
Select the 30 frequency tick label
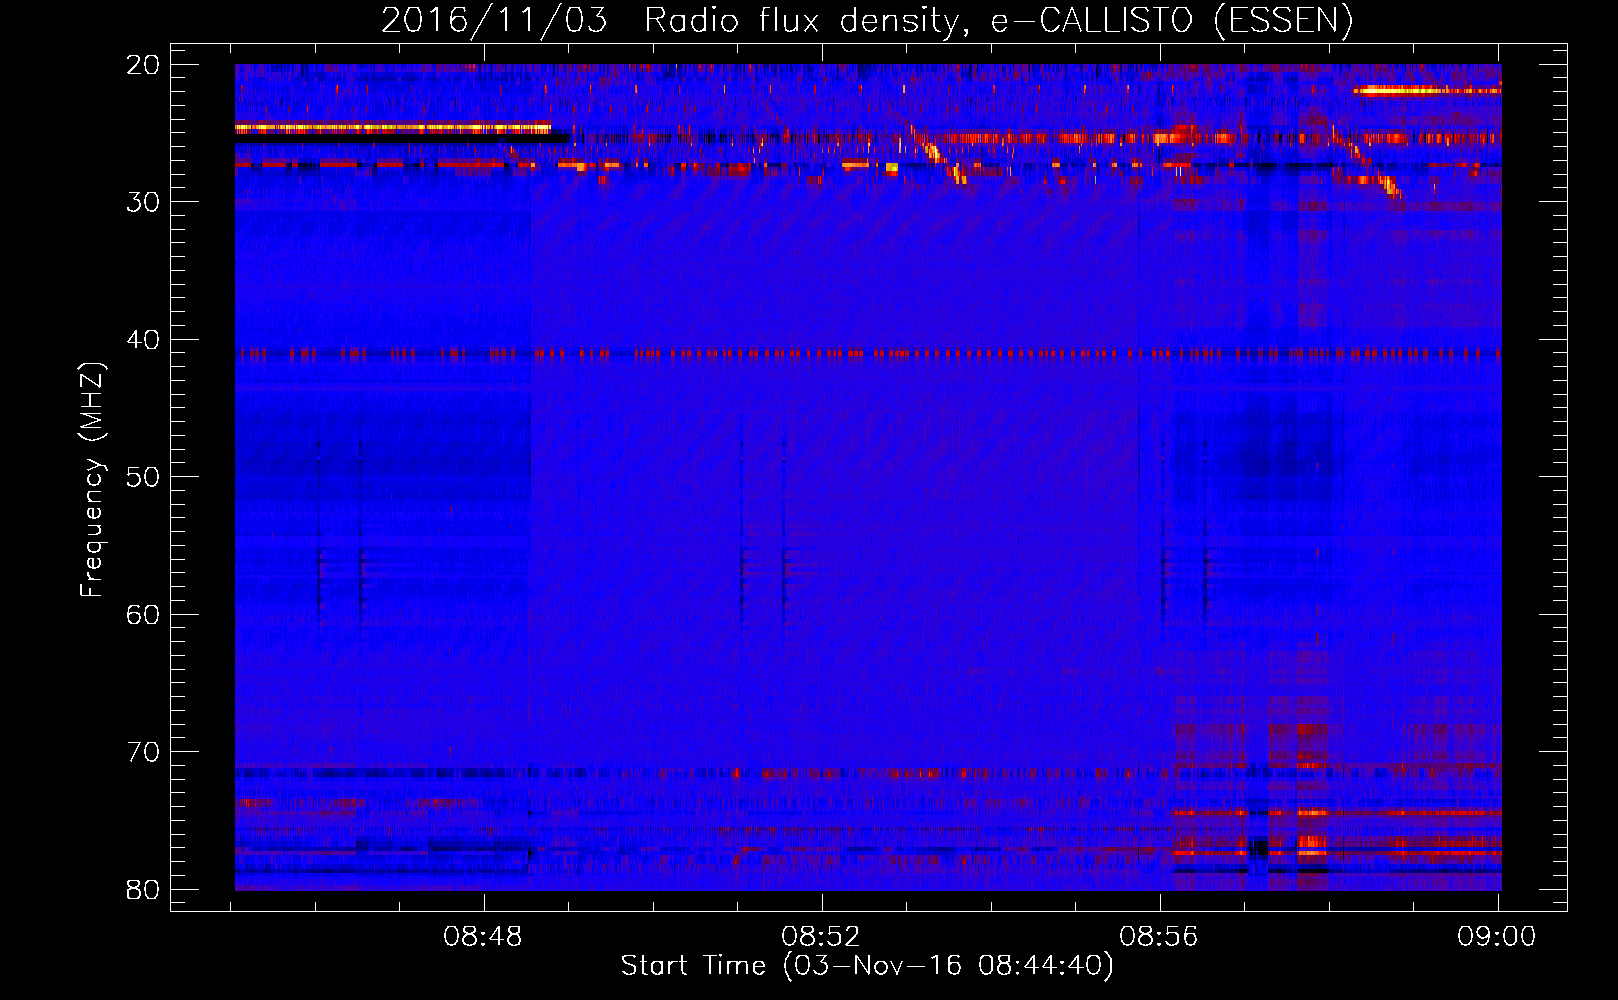click(143, 202)
